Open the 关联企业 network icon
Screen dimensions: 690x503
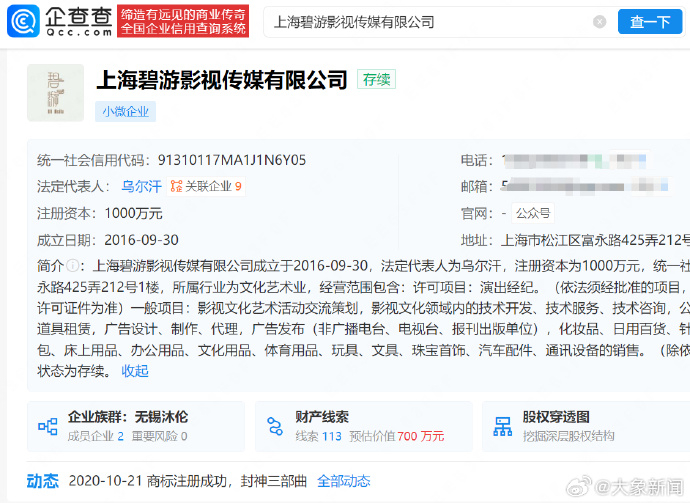click(x=176, y=187)
